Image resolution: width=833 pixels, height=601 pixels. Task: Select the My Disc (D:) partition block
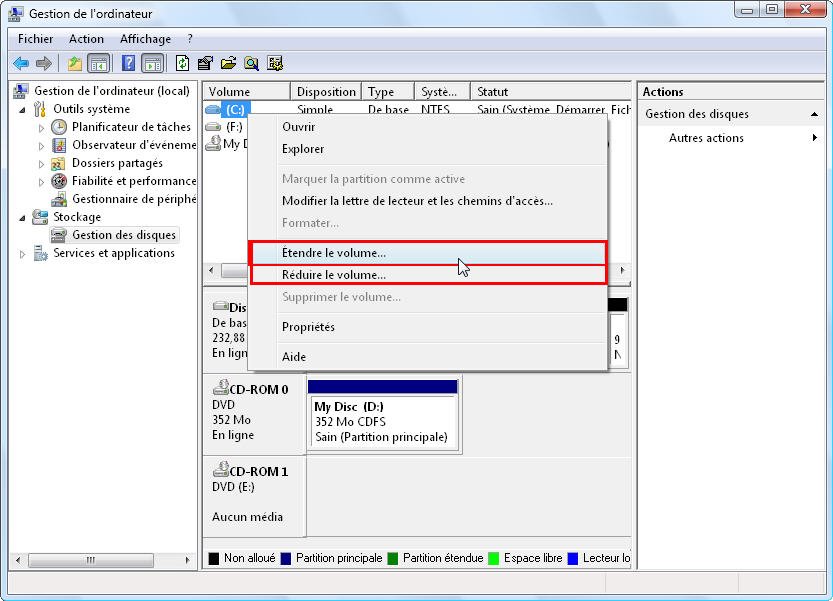tap(382, 422)
